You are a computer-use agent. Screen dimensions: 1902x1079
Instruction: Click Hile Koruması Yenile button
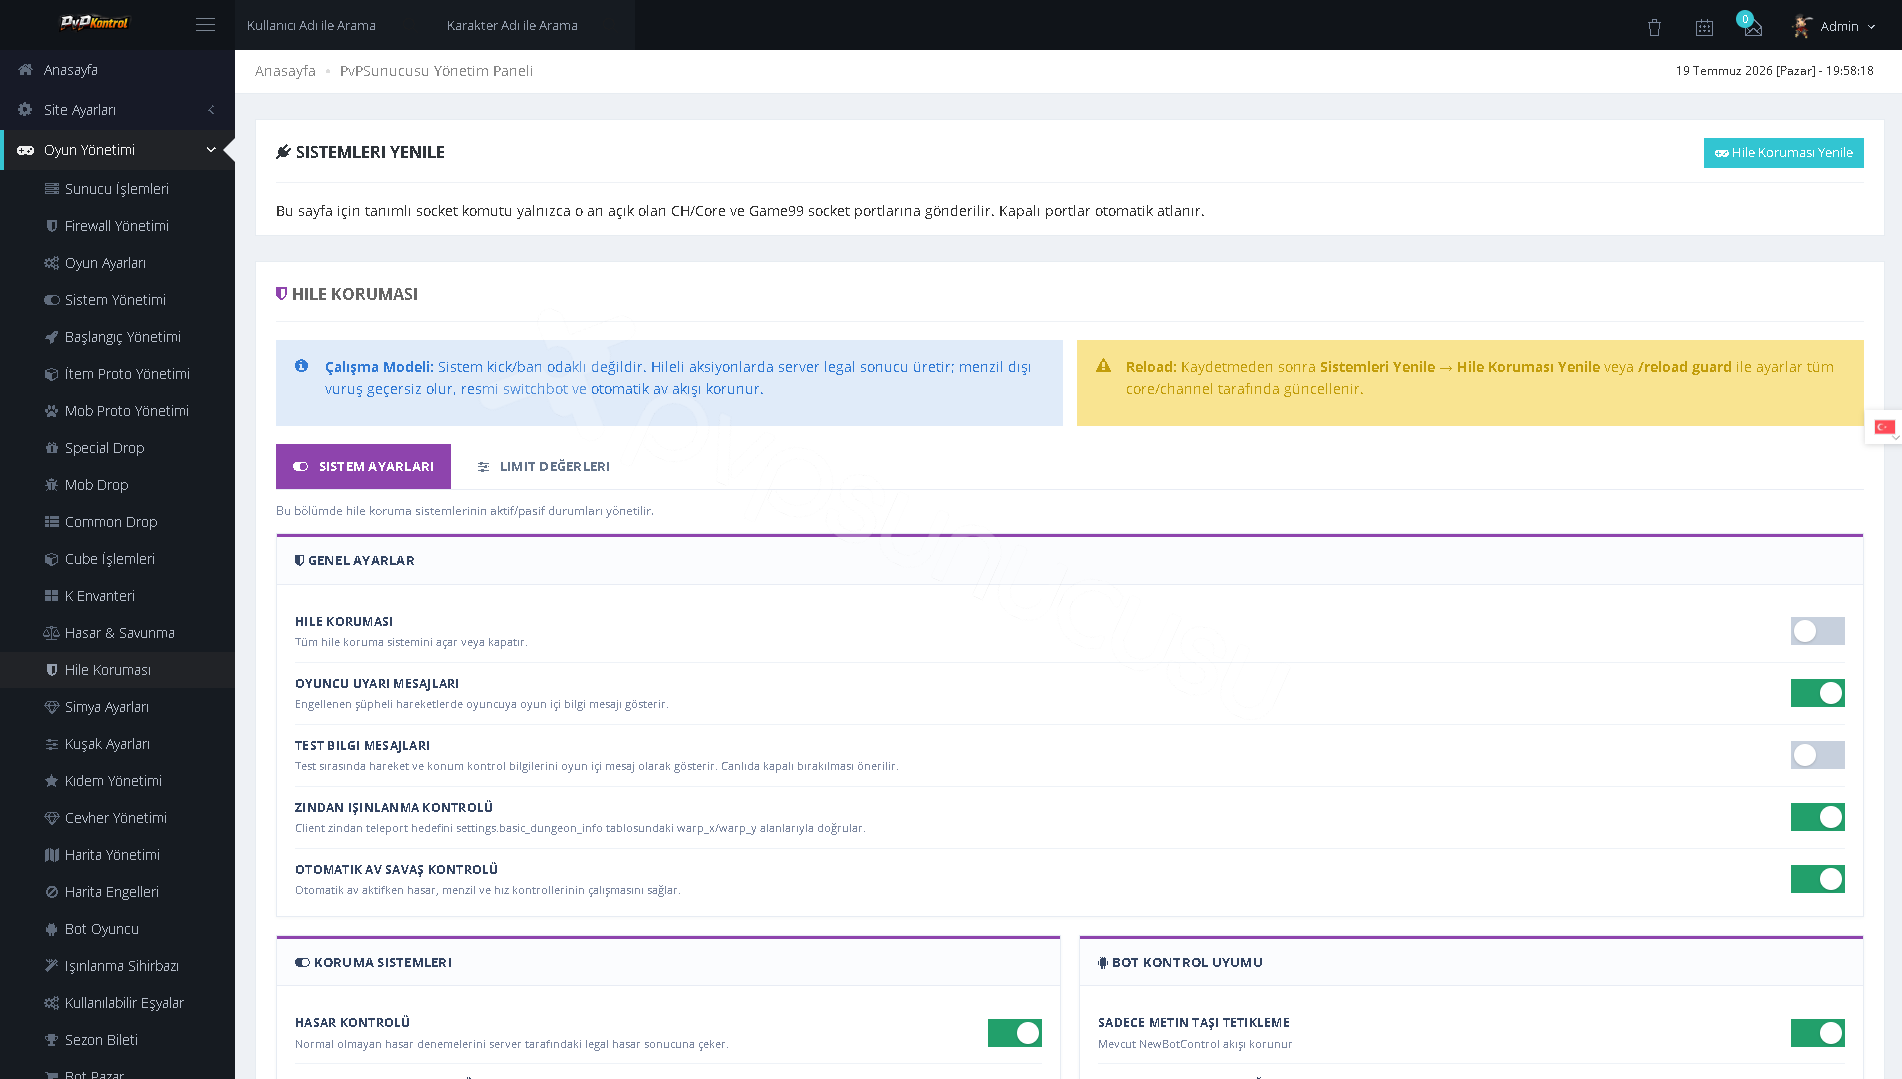1783,153
